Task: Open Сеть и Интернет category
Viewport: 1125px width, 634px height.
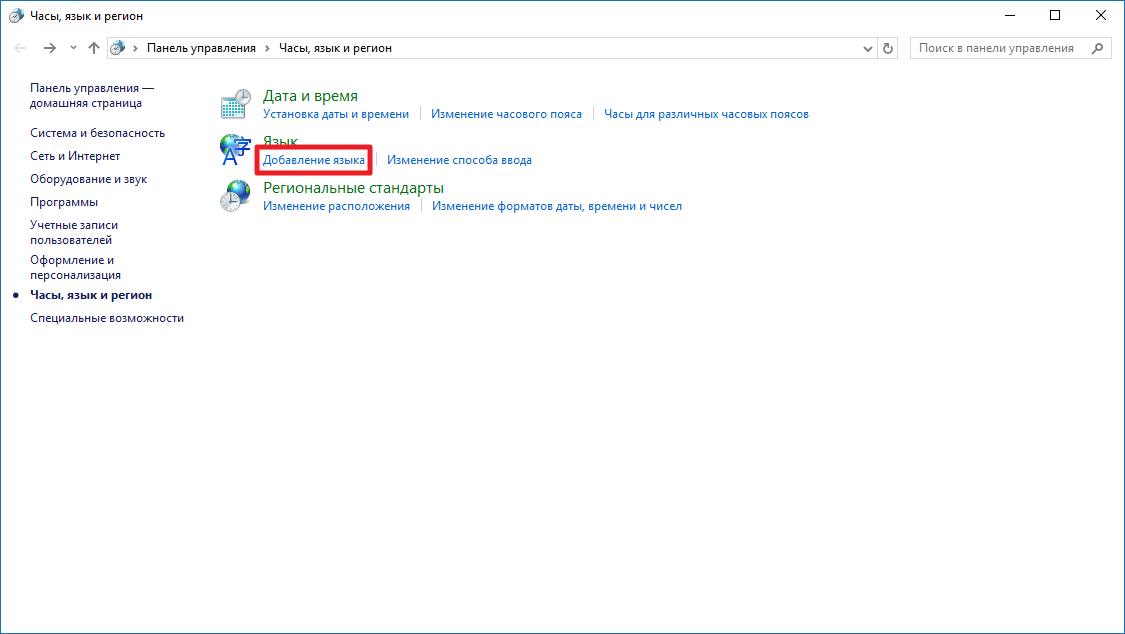Action: click(x=75, y=156)
